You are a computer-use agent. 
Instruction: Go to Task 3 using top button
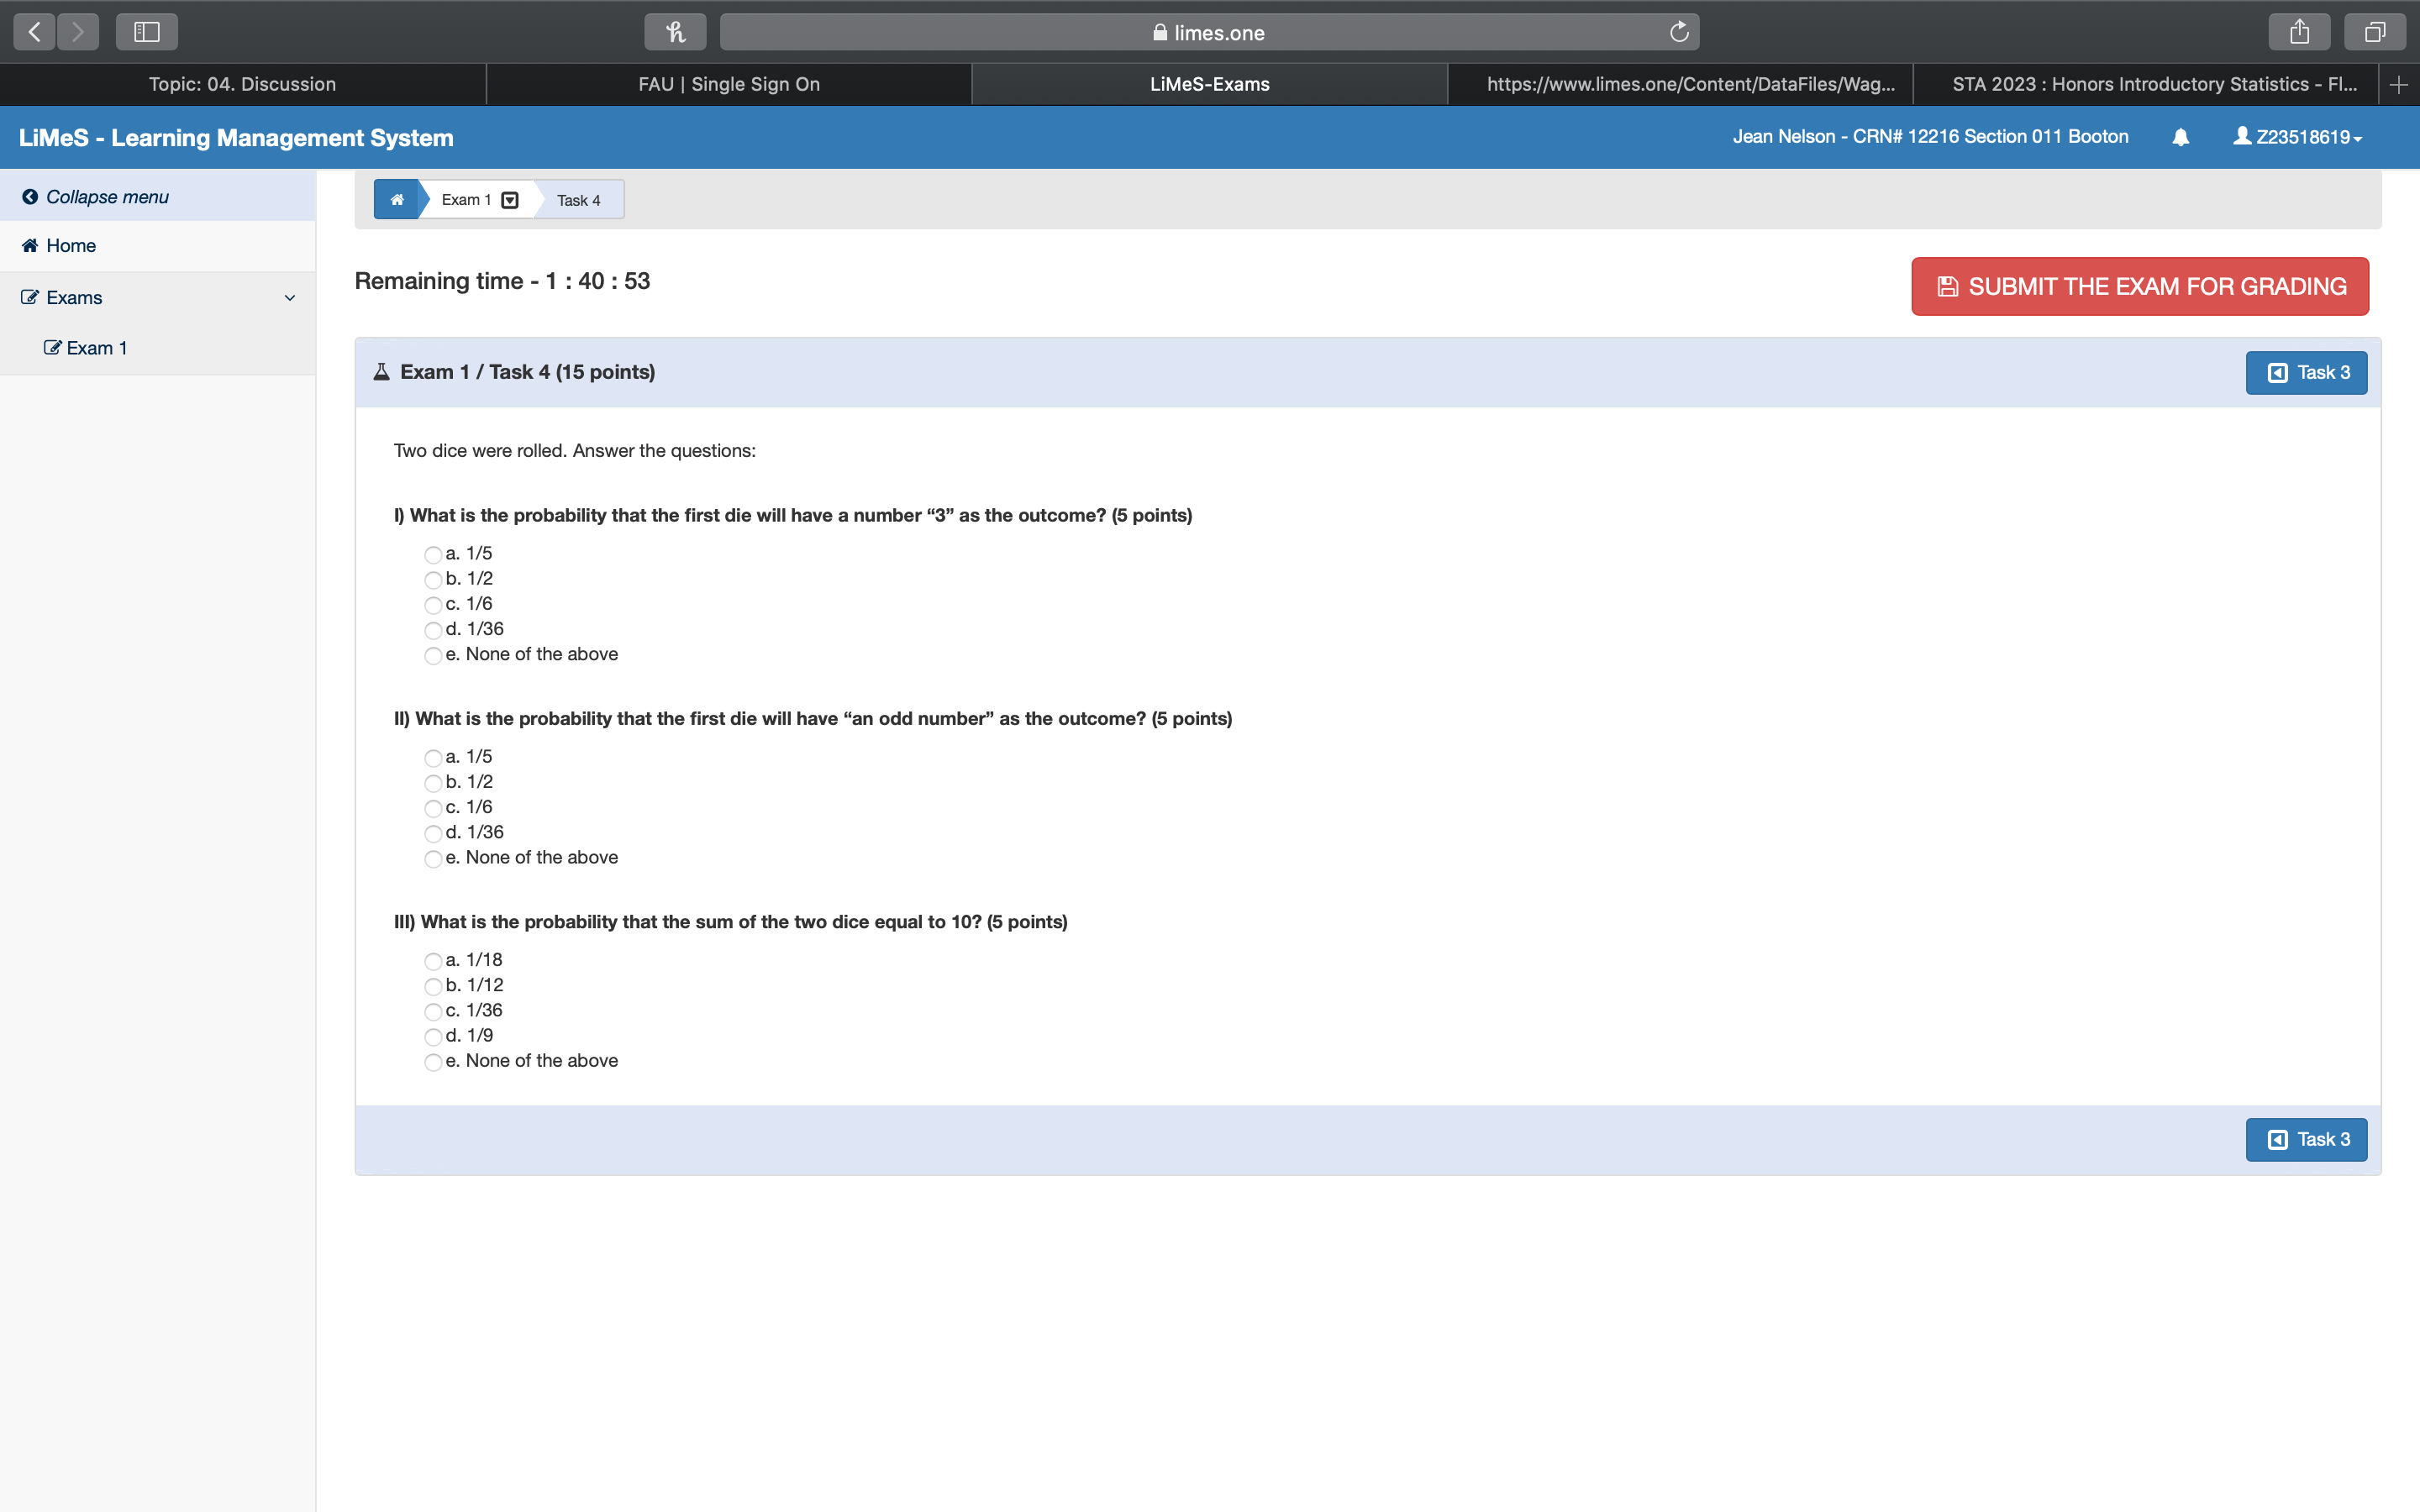coord(2305,373)
